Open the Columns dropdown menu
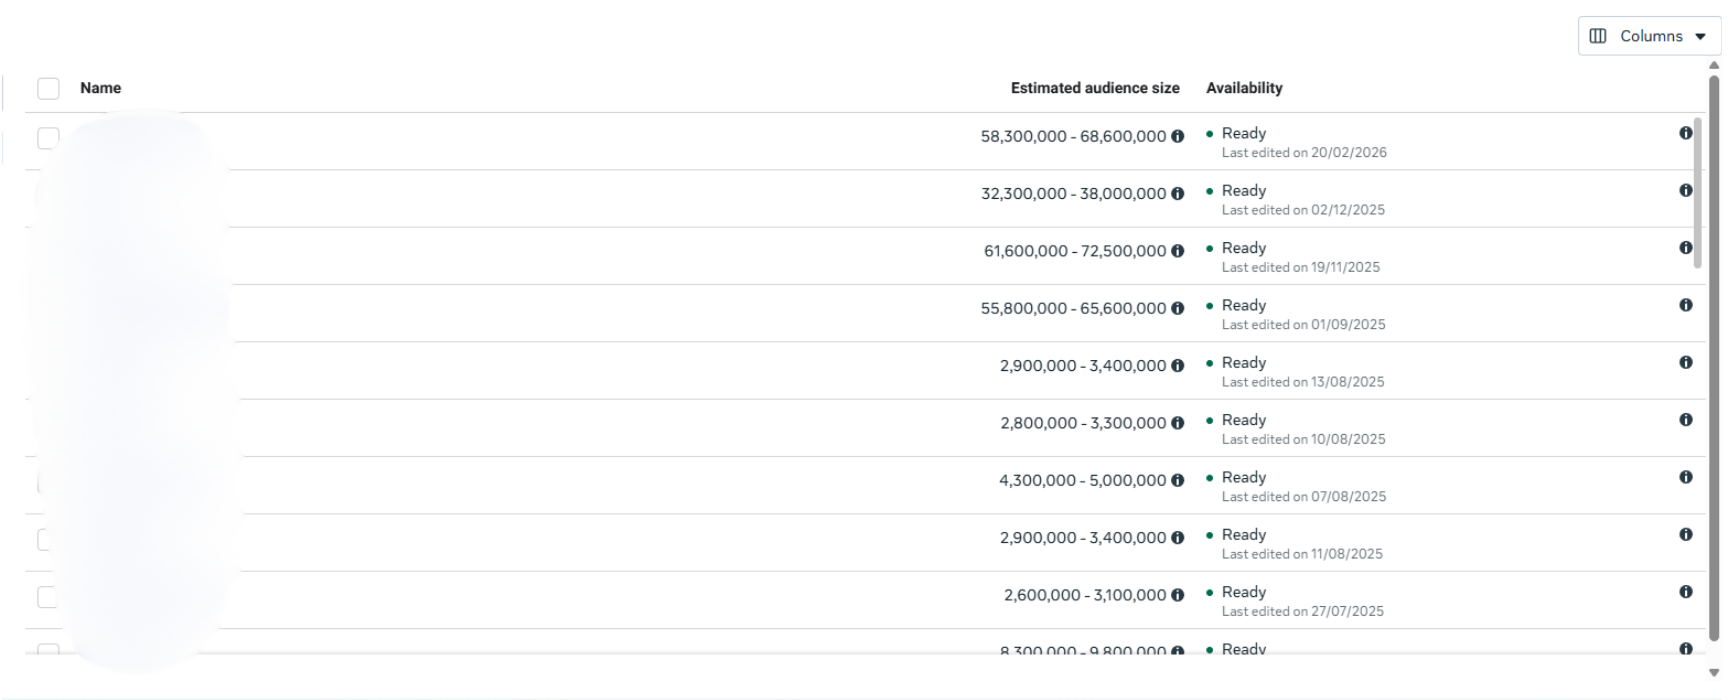This screenshot has width=1728, height=700. pyautogui.click(x=1650, y=36)
